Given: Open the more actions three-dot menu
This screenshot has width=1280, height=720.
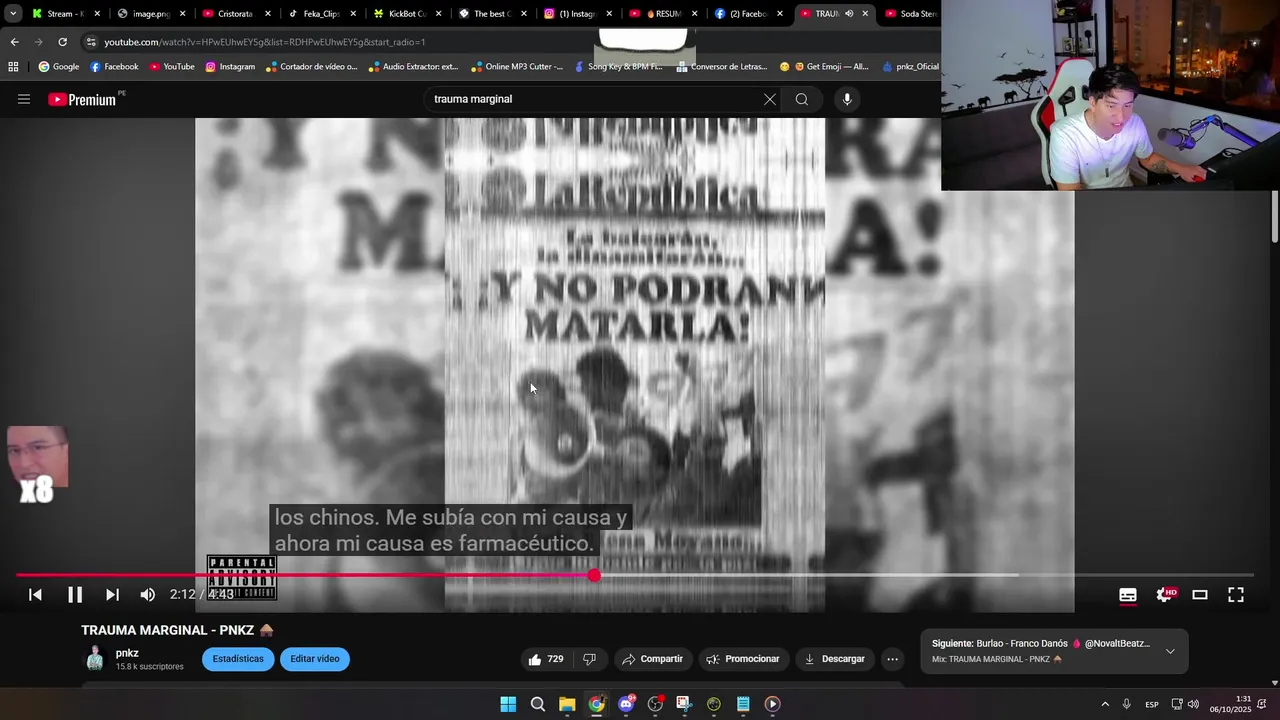Looking at the screenshot, I should (x=892, y=659).
